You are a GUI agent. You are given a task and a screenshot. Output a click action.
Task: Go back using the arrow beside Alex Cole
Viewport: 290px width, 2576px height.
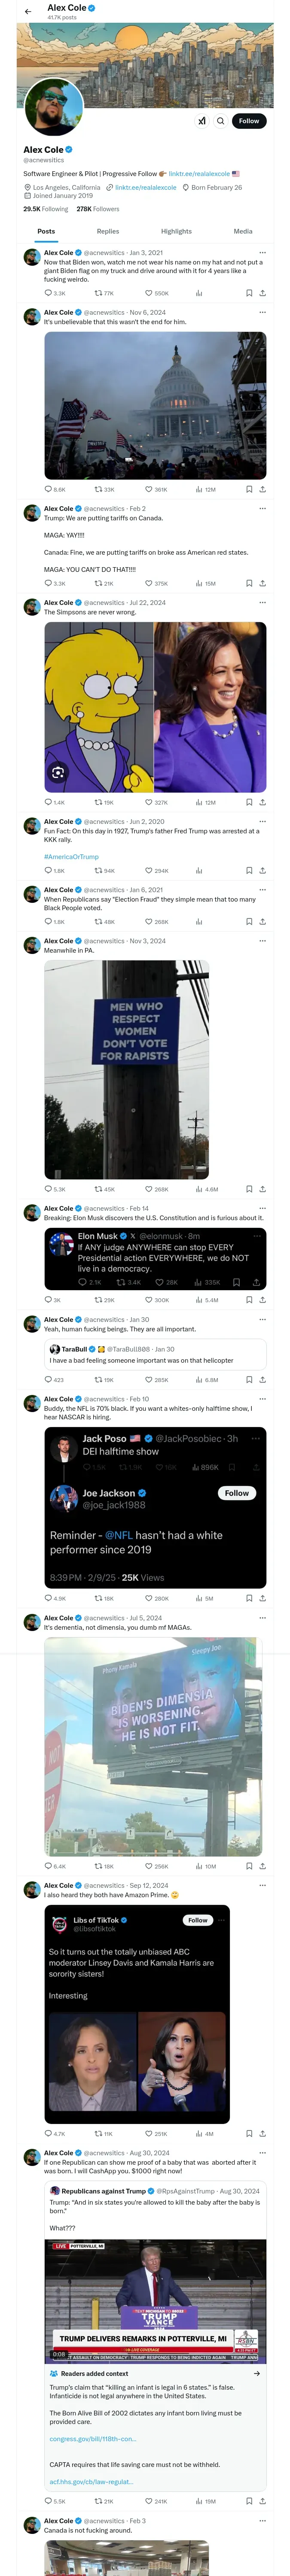[x=28, y=11]
